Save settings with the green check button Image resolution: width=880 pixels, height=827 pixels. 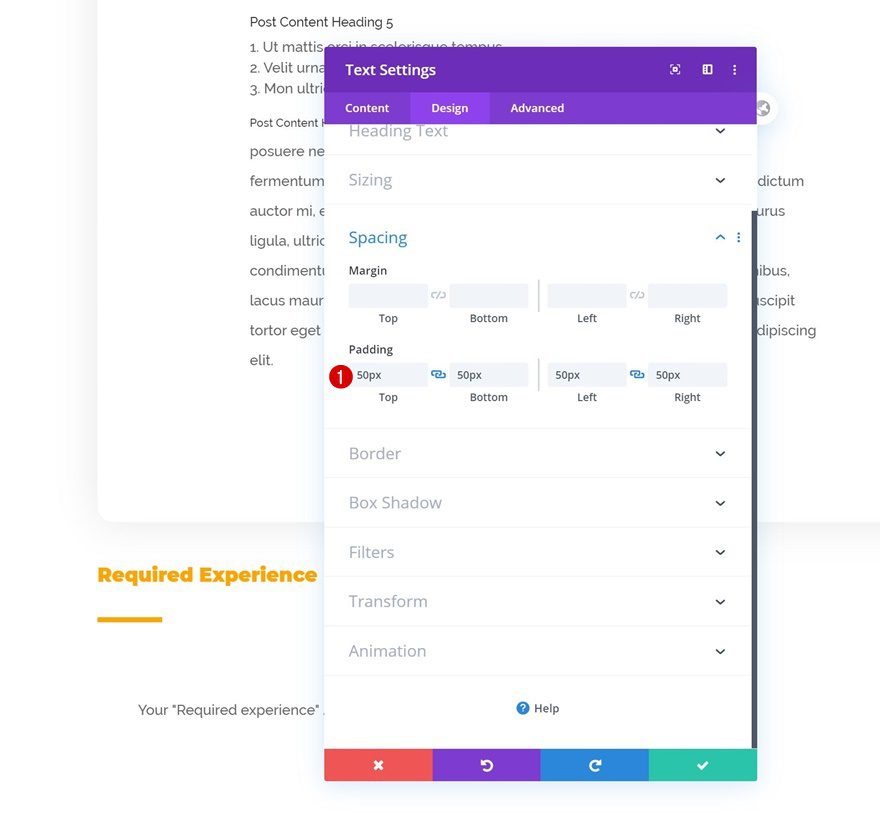tap(702, 764)
